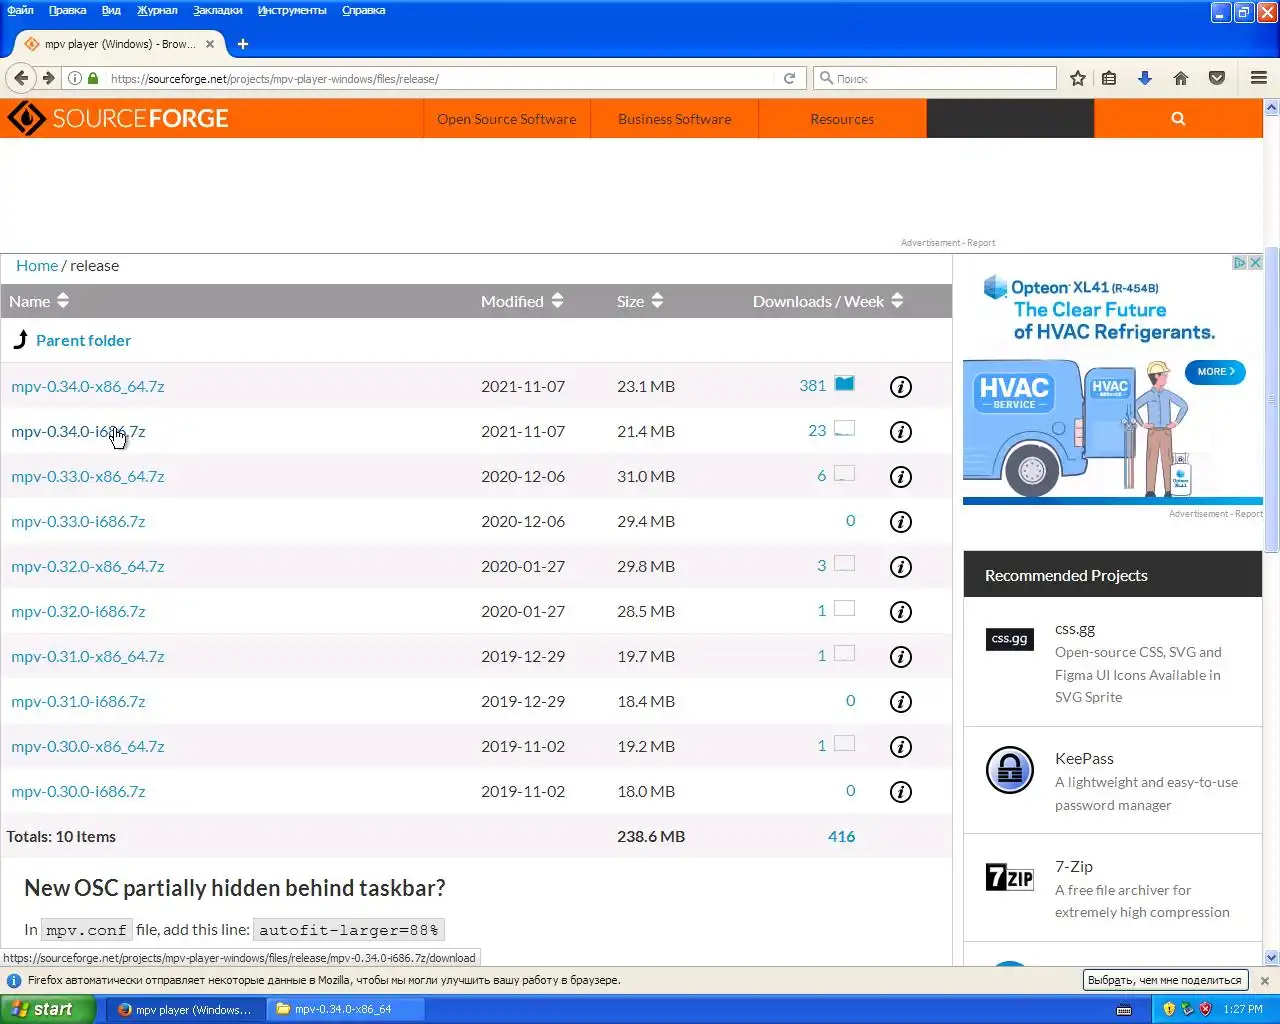Open the Правка menu
The width and height of the screenshot is (1280, 1024).
tap(67, 10)
